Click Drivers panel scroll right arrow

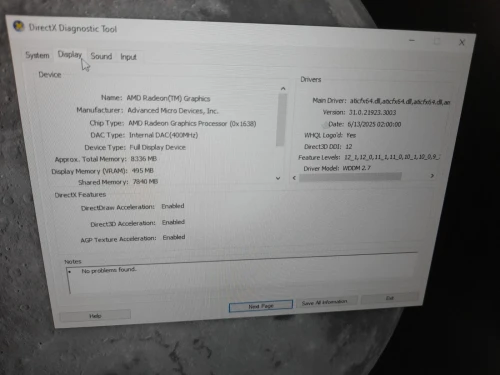point(432,176)
